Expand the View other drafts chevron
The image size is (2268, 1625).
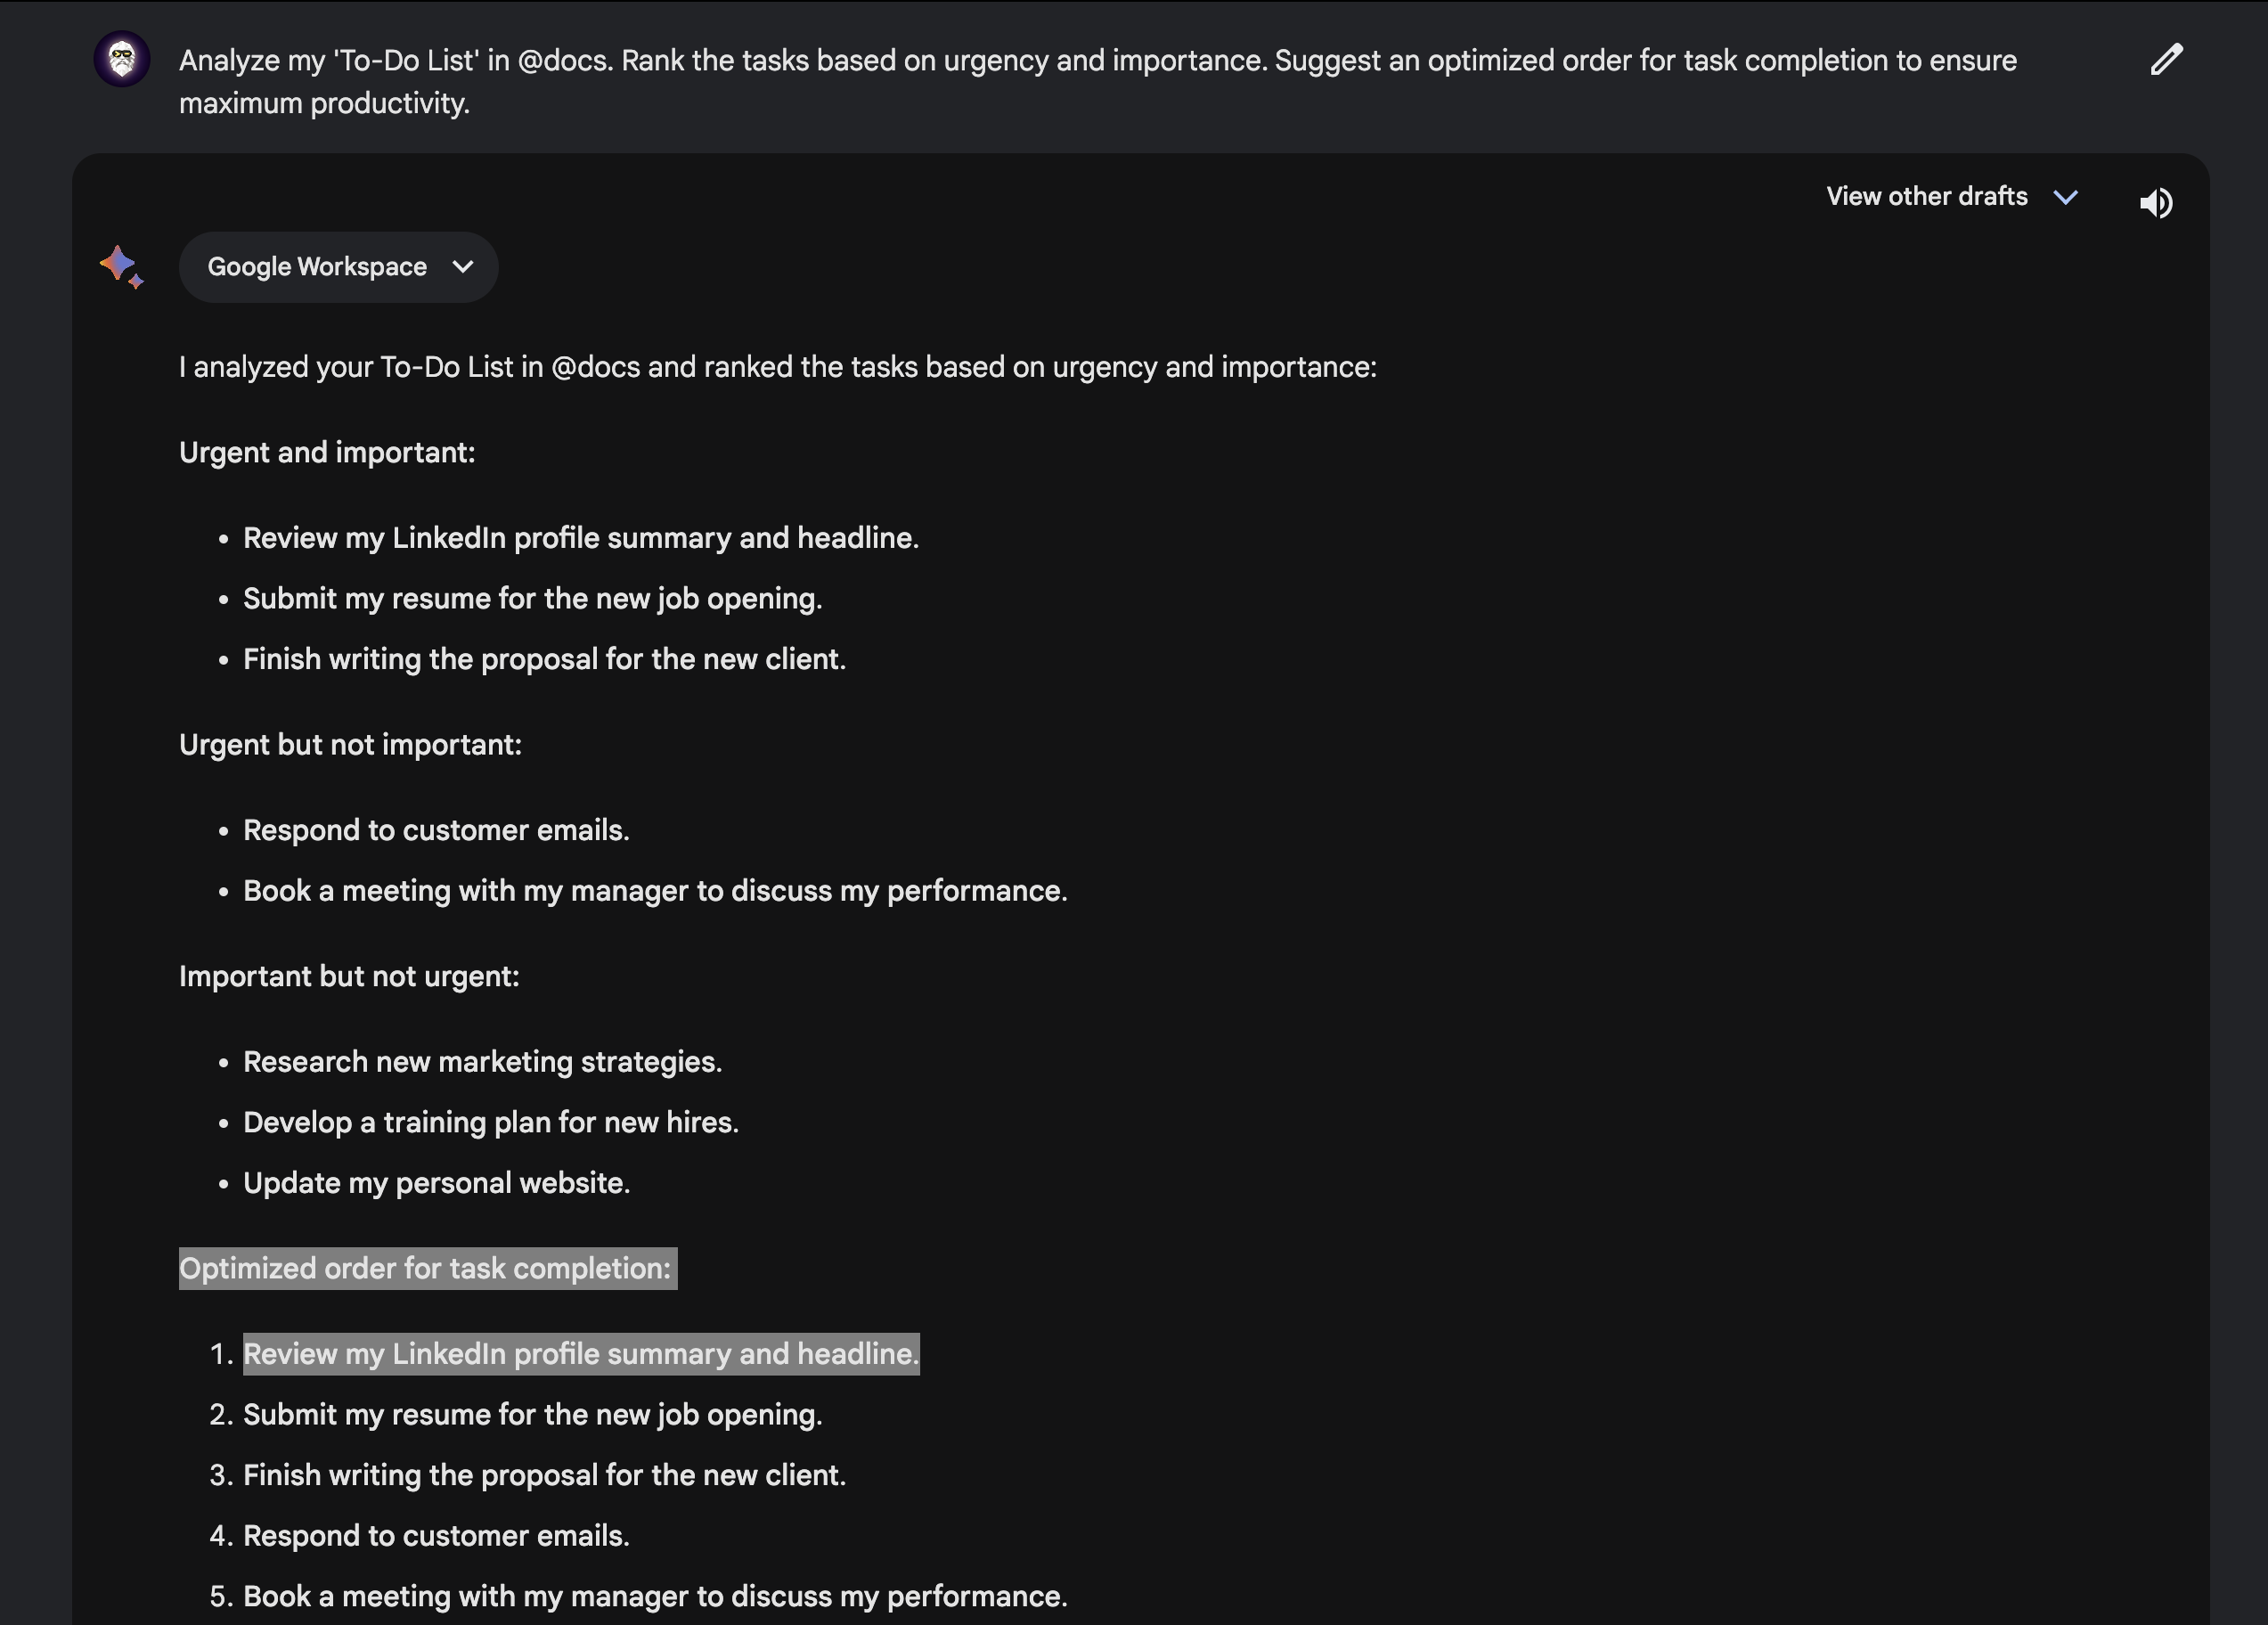coord(2066,196)
